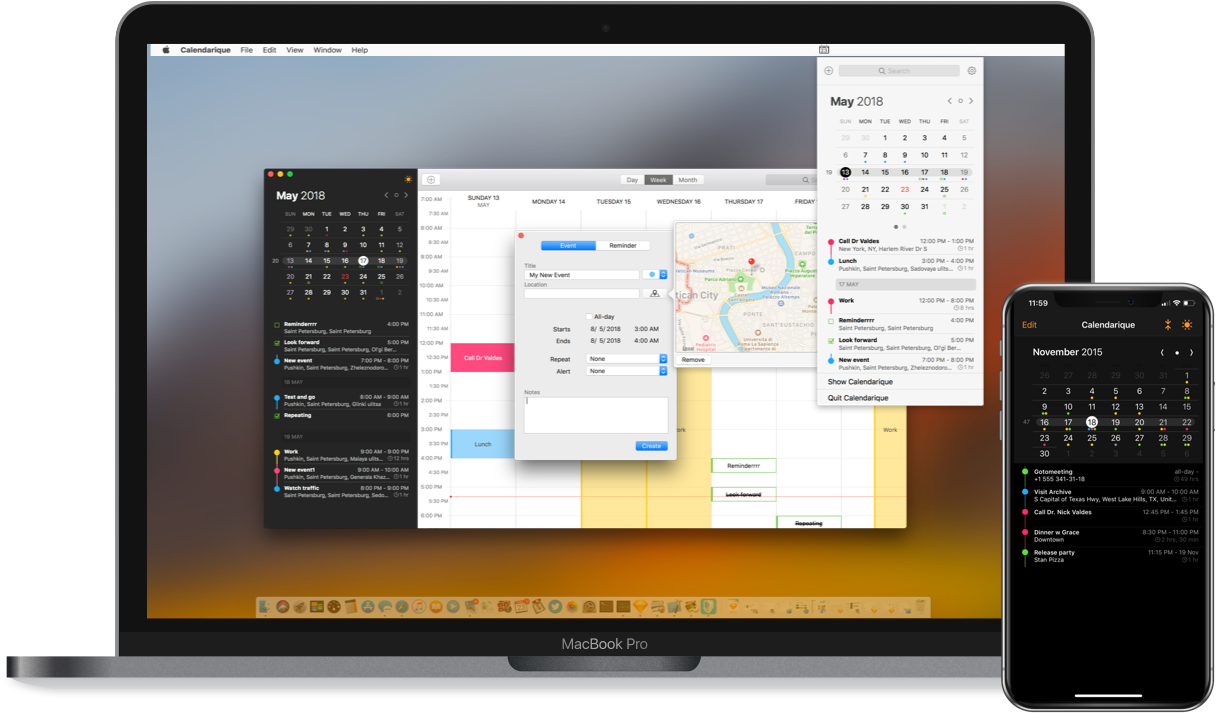This screenshot has width=1216, height=713.
Task: Click Watch traffic event in dark sidebar
Action: pos(343,491)
